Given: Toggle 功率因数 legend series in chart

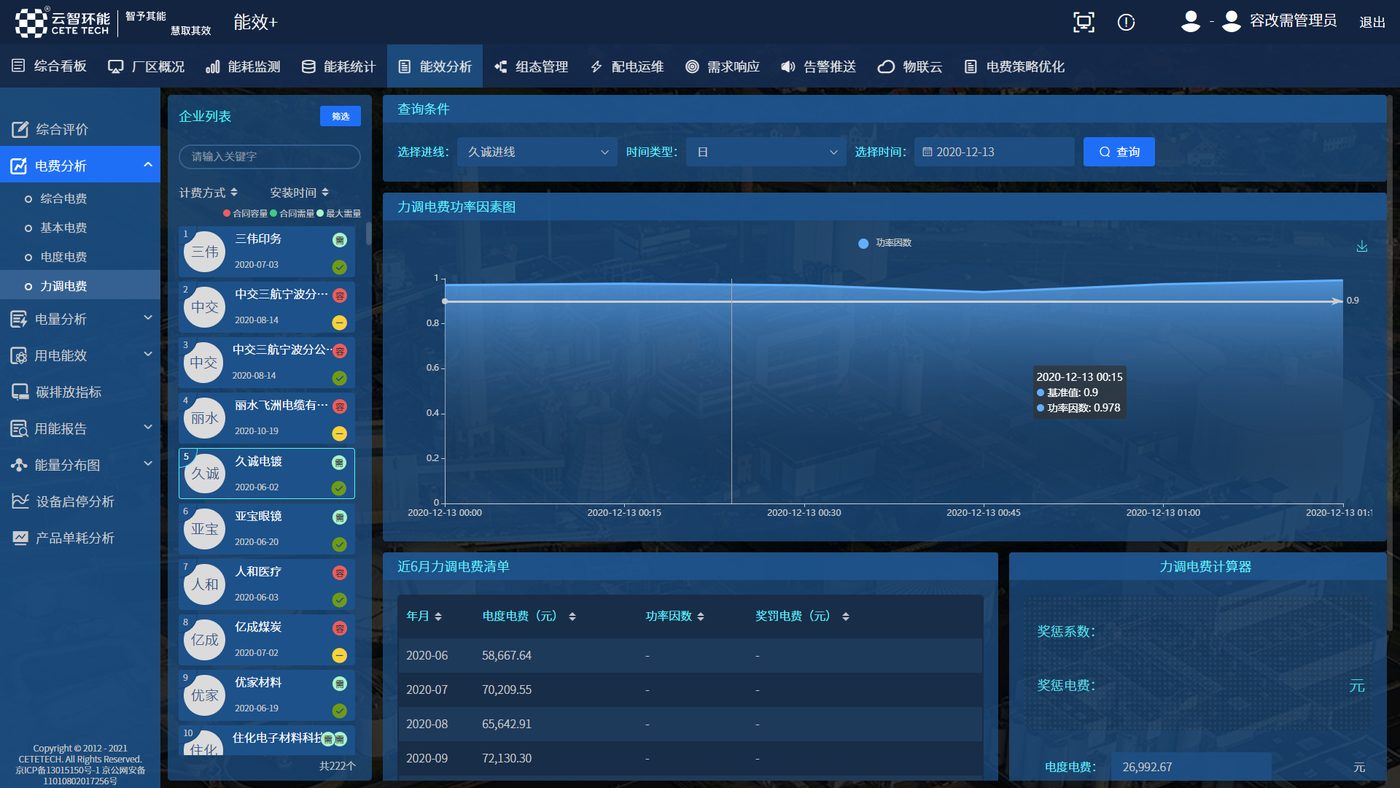Looking at the screenshot, I should tap(885, 243).
